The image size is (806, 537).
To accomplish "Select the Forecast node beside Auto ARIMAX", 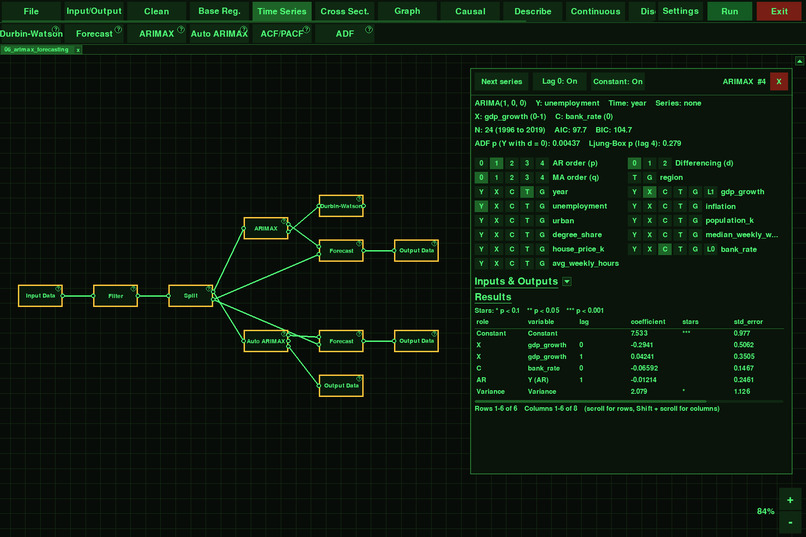I will point(341,341).
